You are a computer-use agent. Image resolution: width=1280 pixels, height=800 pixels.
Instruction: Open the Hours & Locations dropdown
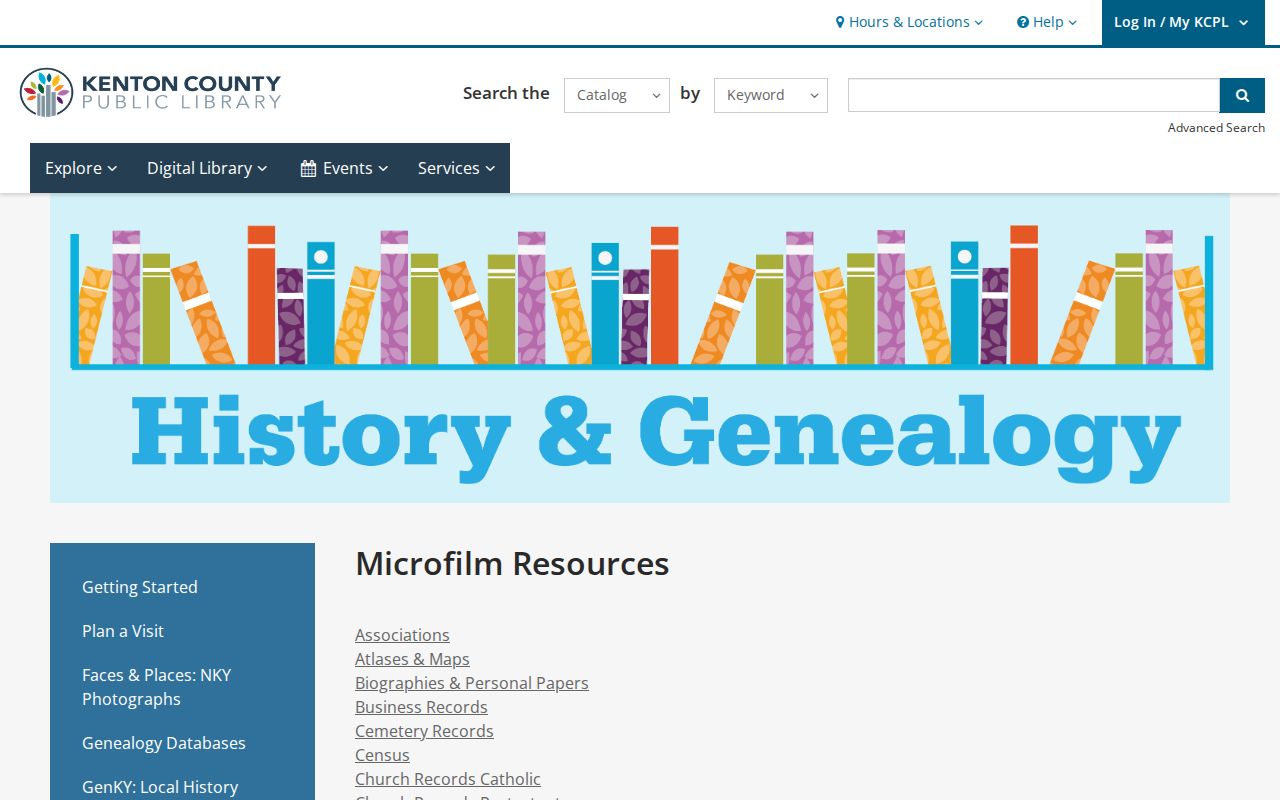pyautogui.click(x=909, y=22)
